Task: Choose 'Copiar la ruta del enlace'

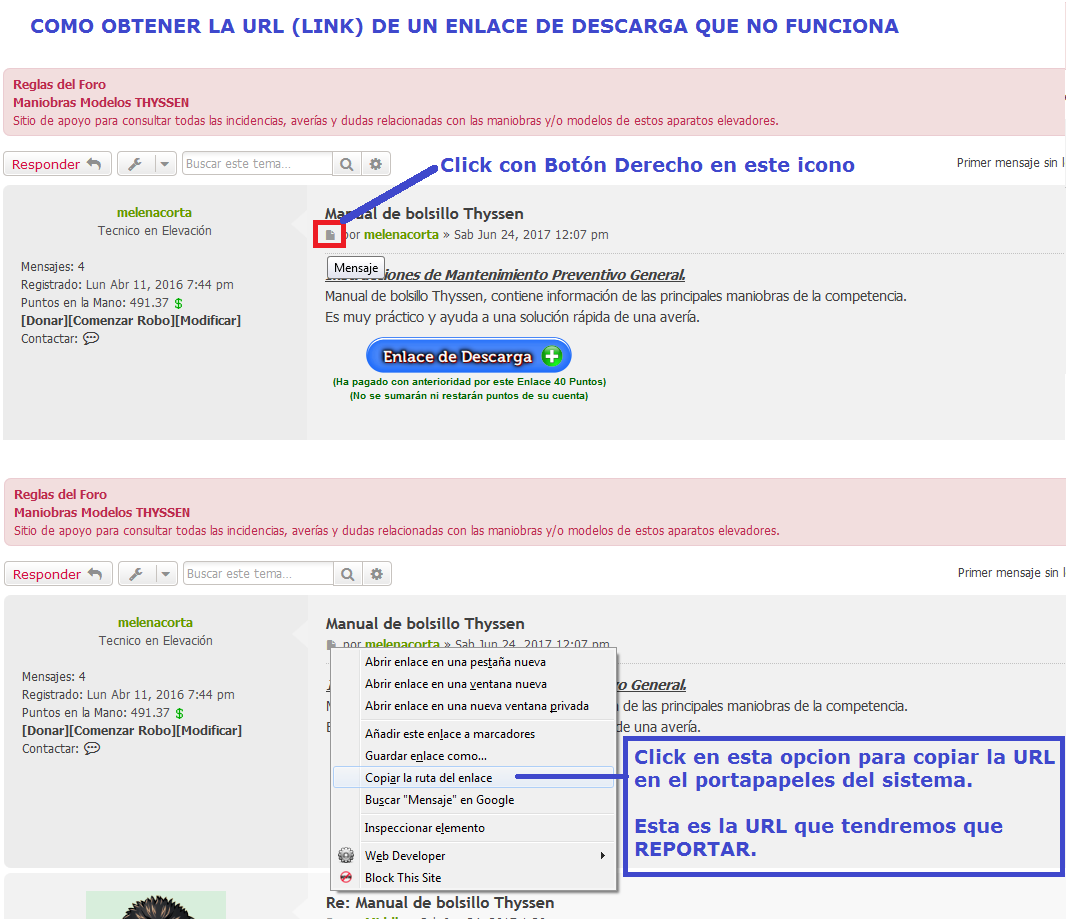Action: point(473,778)
